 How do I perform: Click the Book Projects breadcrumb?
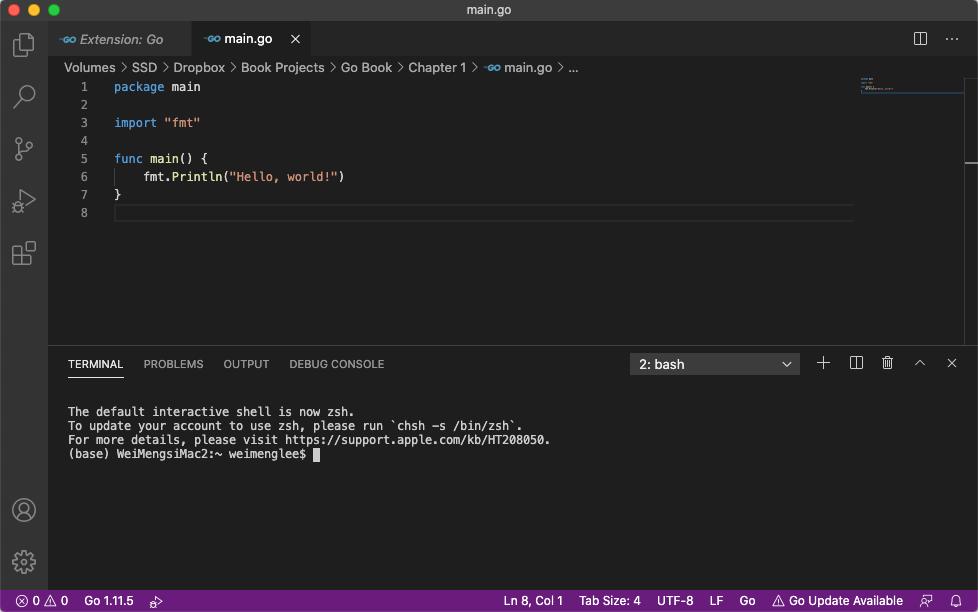[x=283, y=67]
